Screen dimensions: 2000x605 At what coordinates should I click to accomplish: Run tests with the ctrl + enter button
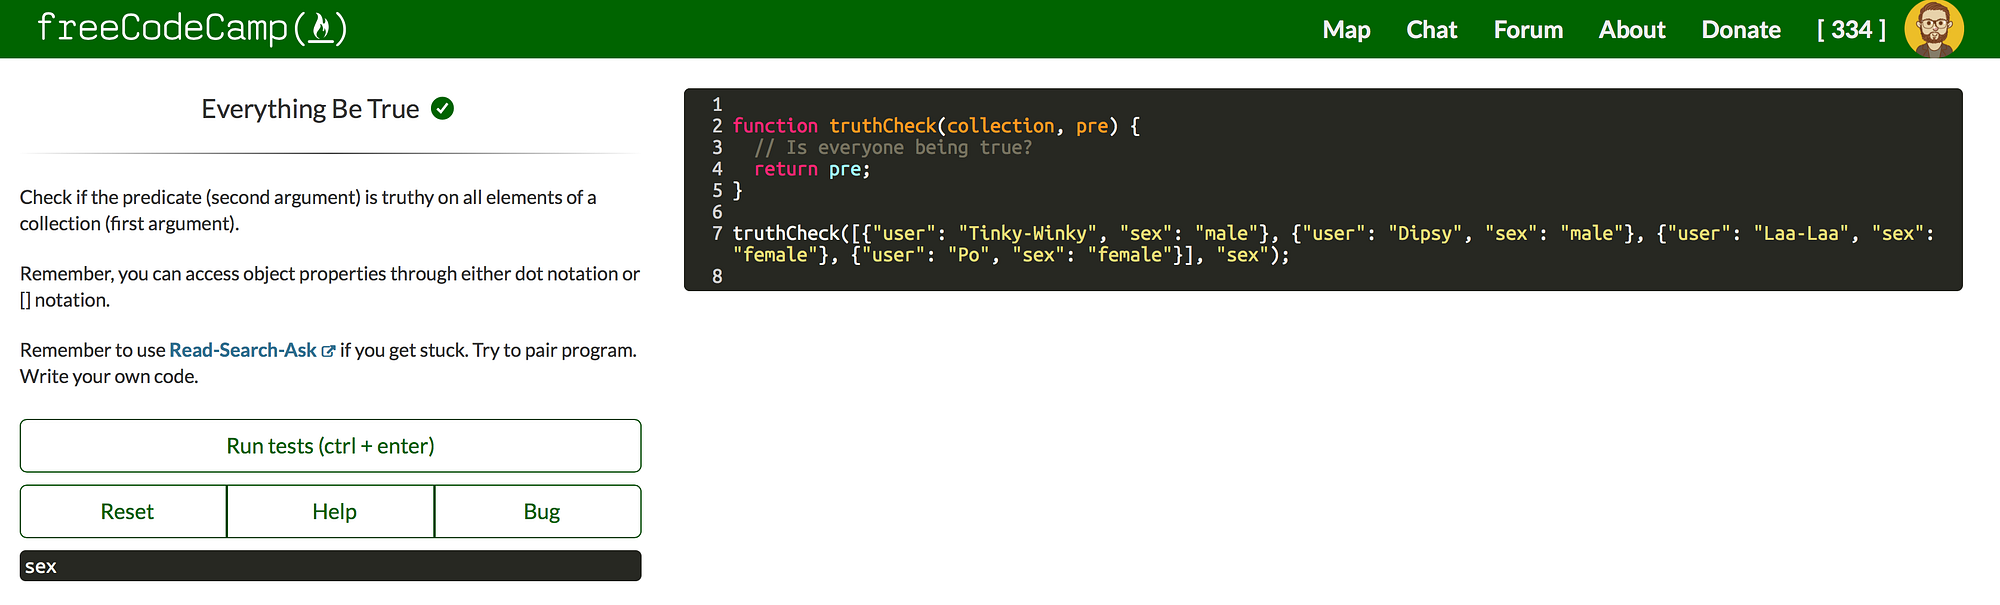pos(330,446)
